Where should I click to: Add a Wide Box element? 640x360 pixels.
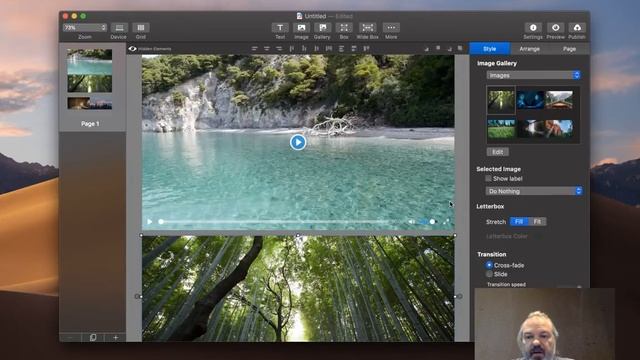point(367,28)
